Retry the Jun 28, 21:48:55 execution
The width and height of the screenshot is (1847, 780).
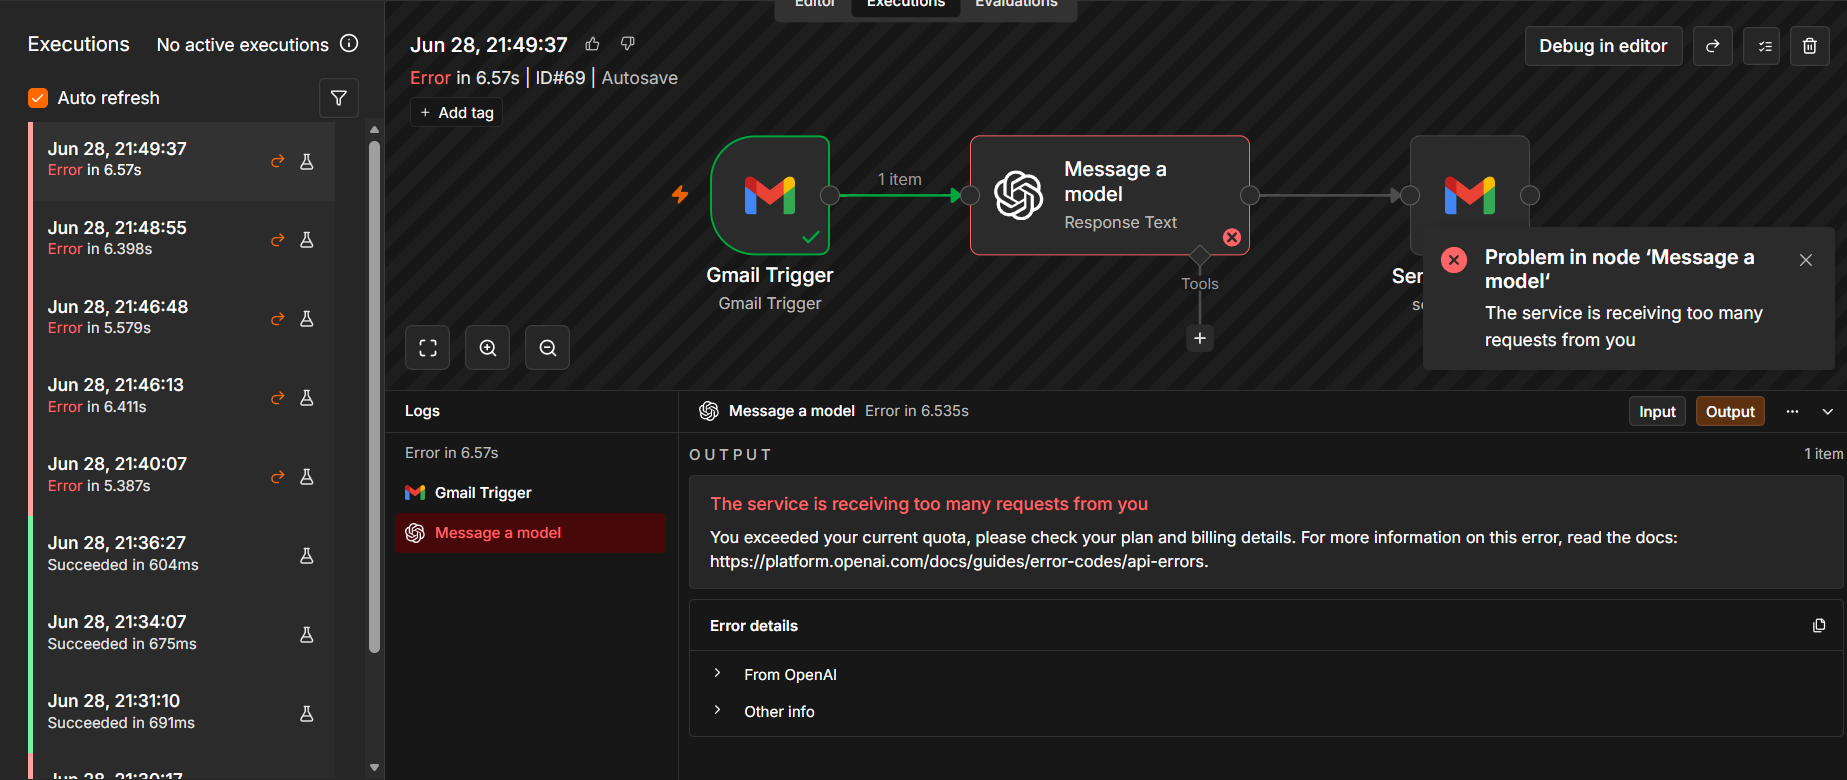(278, 240)
